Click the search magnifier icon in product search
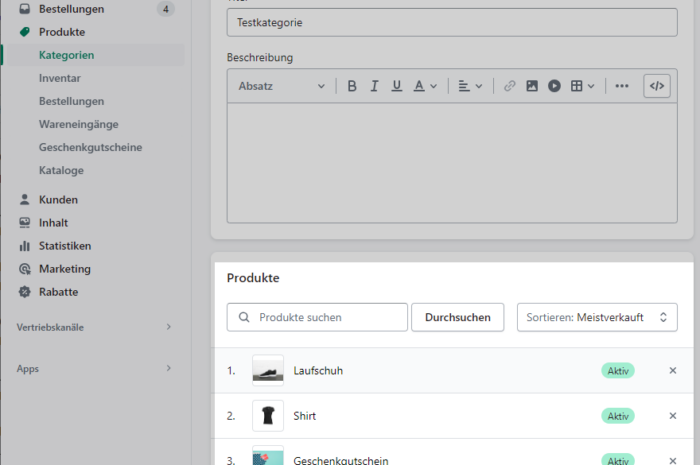The width and height of the screenshot is (700, 465). coord(244,317)
